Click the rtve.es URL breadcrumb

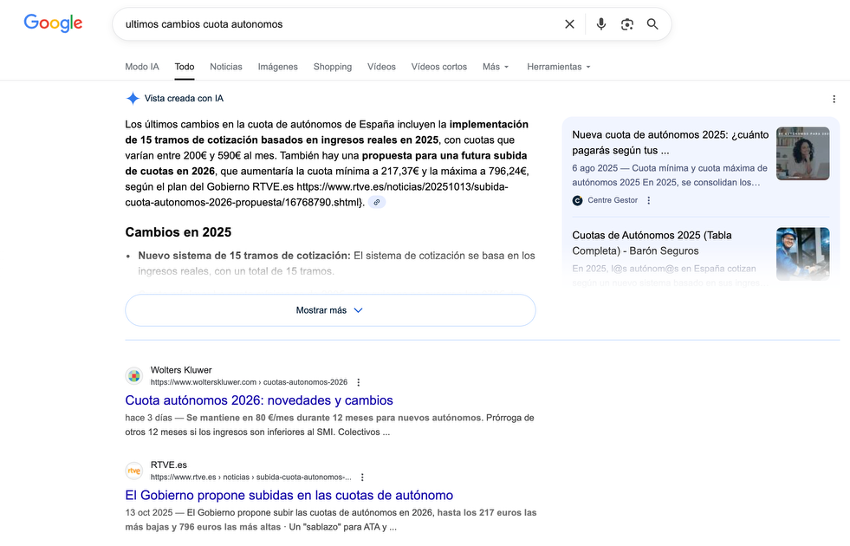[251, 477]
